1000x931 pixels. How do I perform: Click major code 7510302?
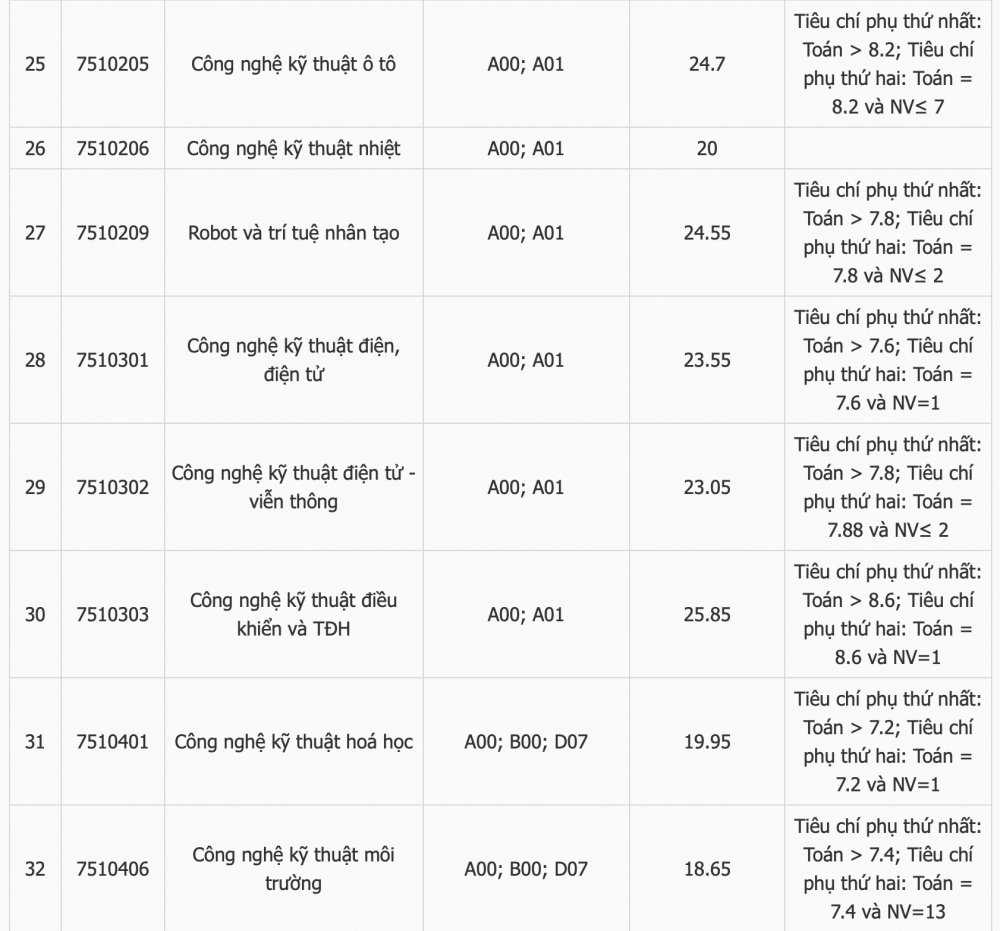tap(112, 487)
